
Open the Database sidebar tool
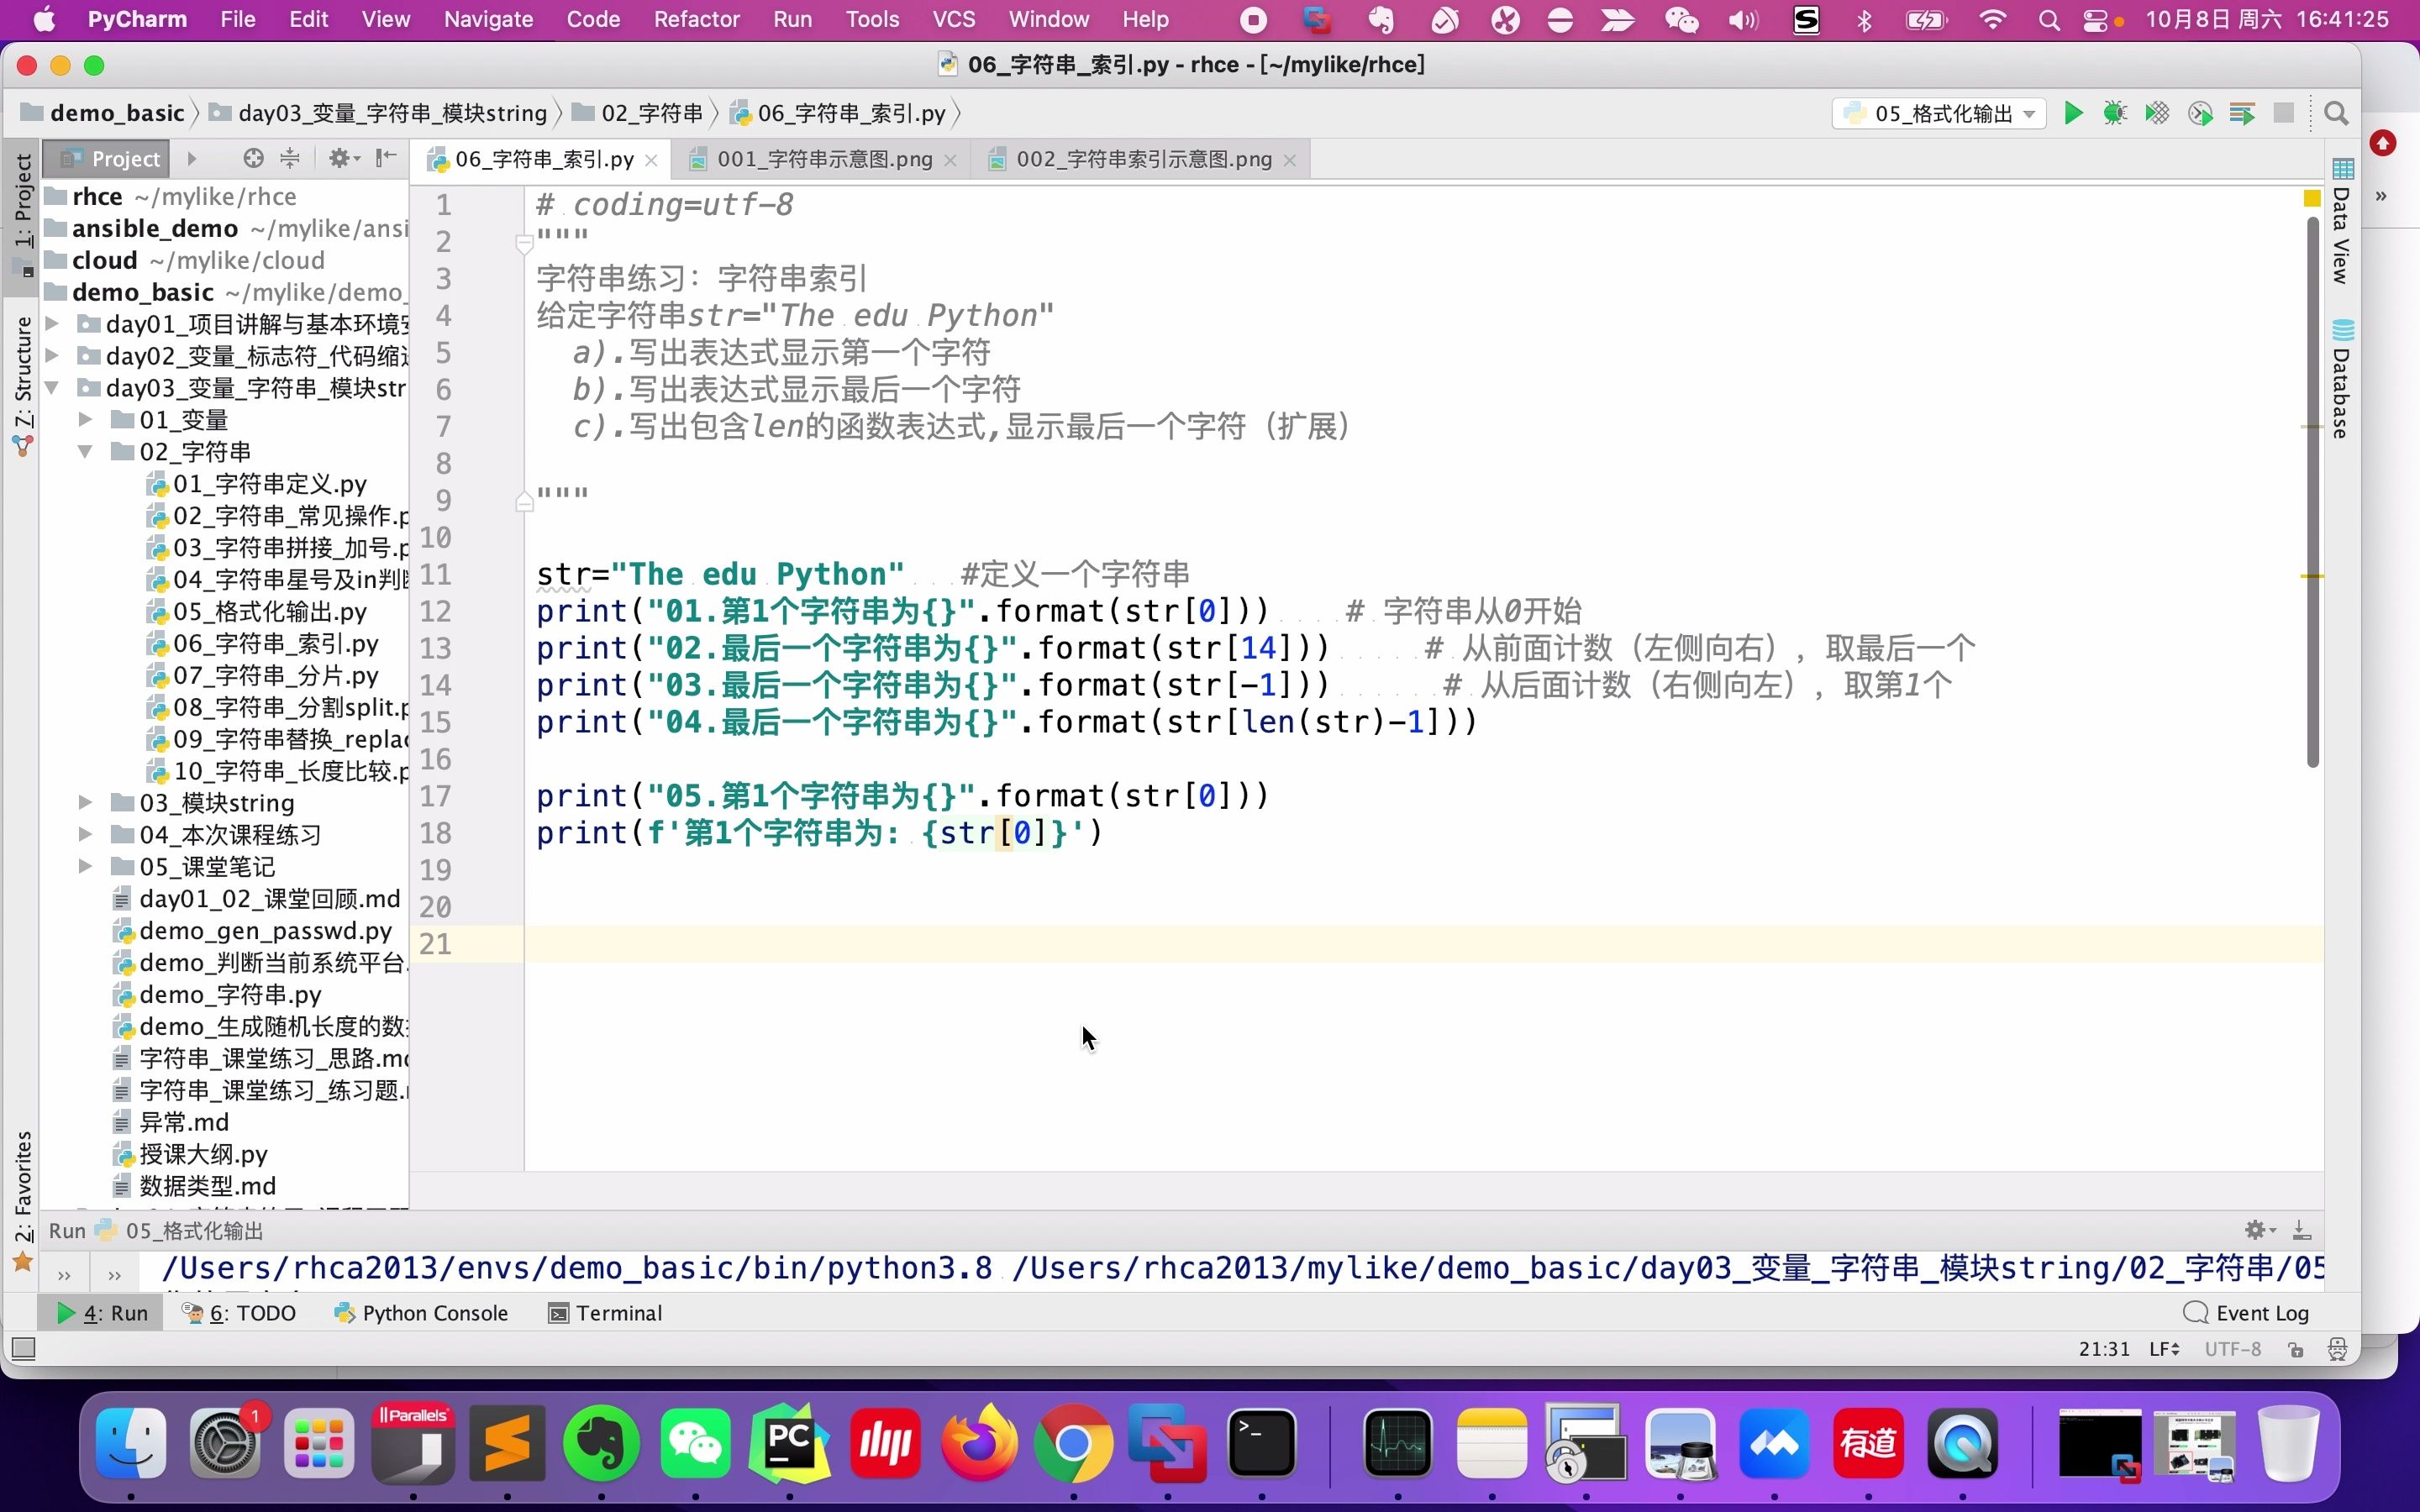tap(2342, 380)
